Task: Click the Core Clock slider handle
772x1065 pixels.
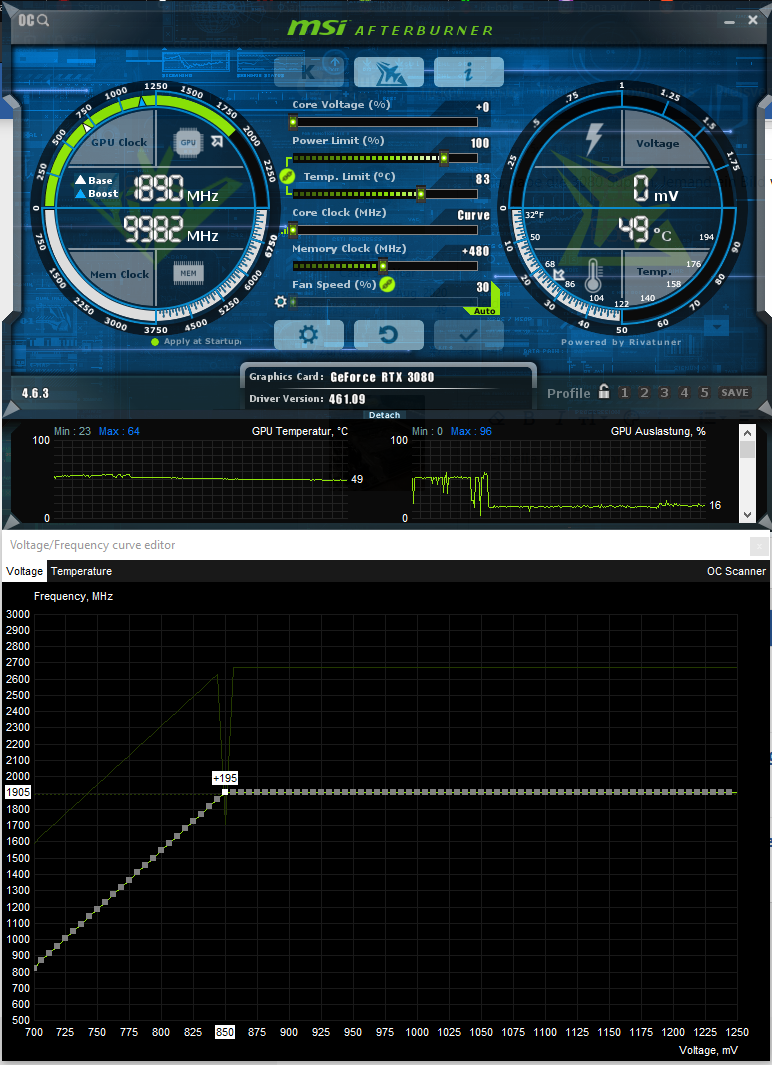Action: [x=293, y=230]
